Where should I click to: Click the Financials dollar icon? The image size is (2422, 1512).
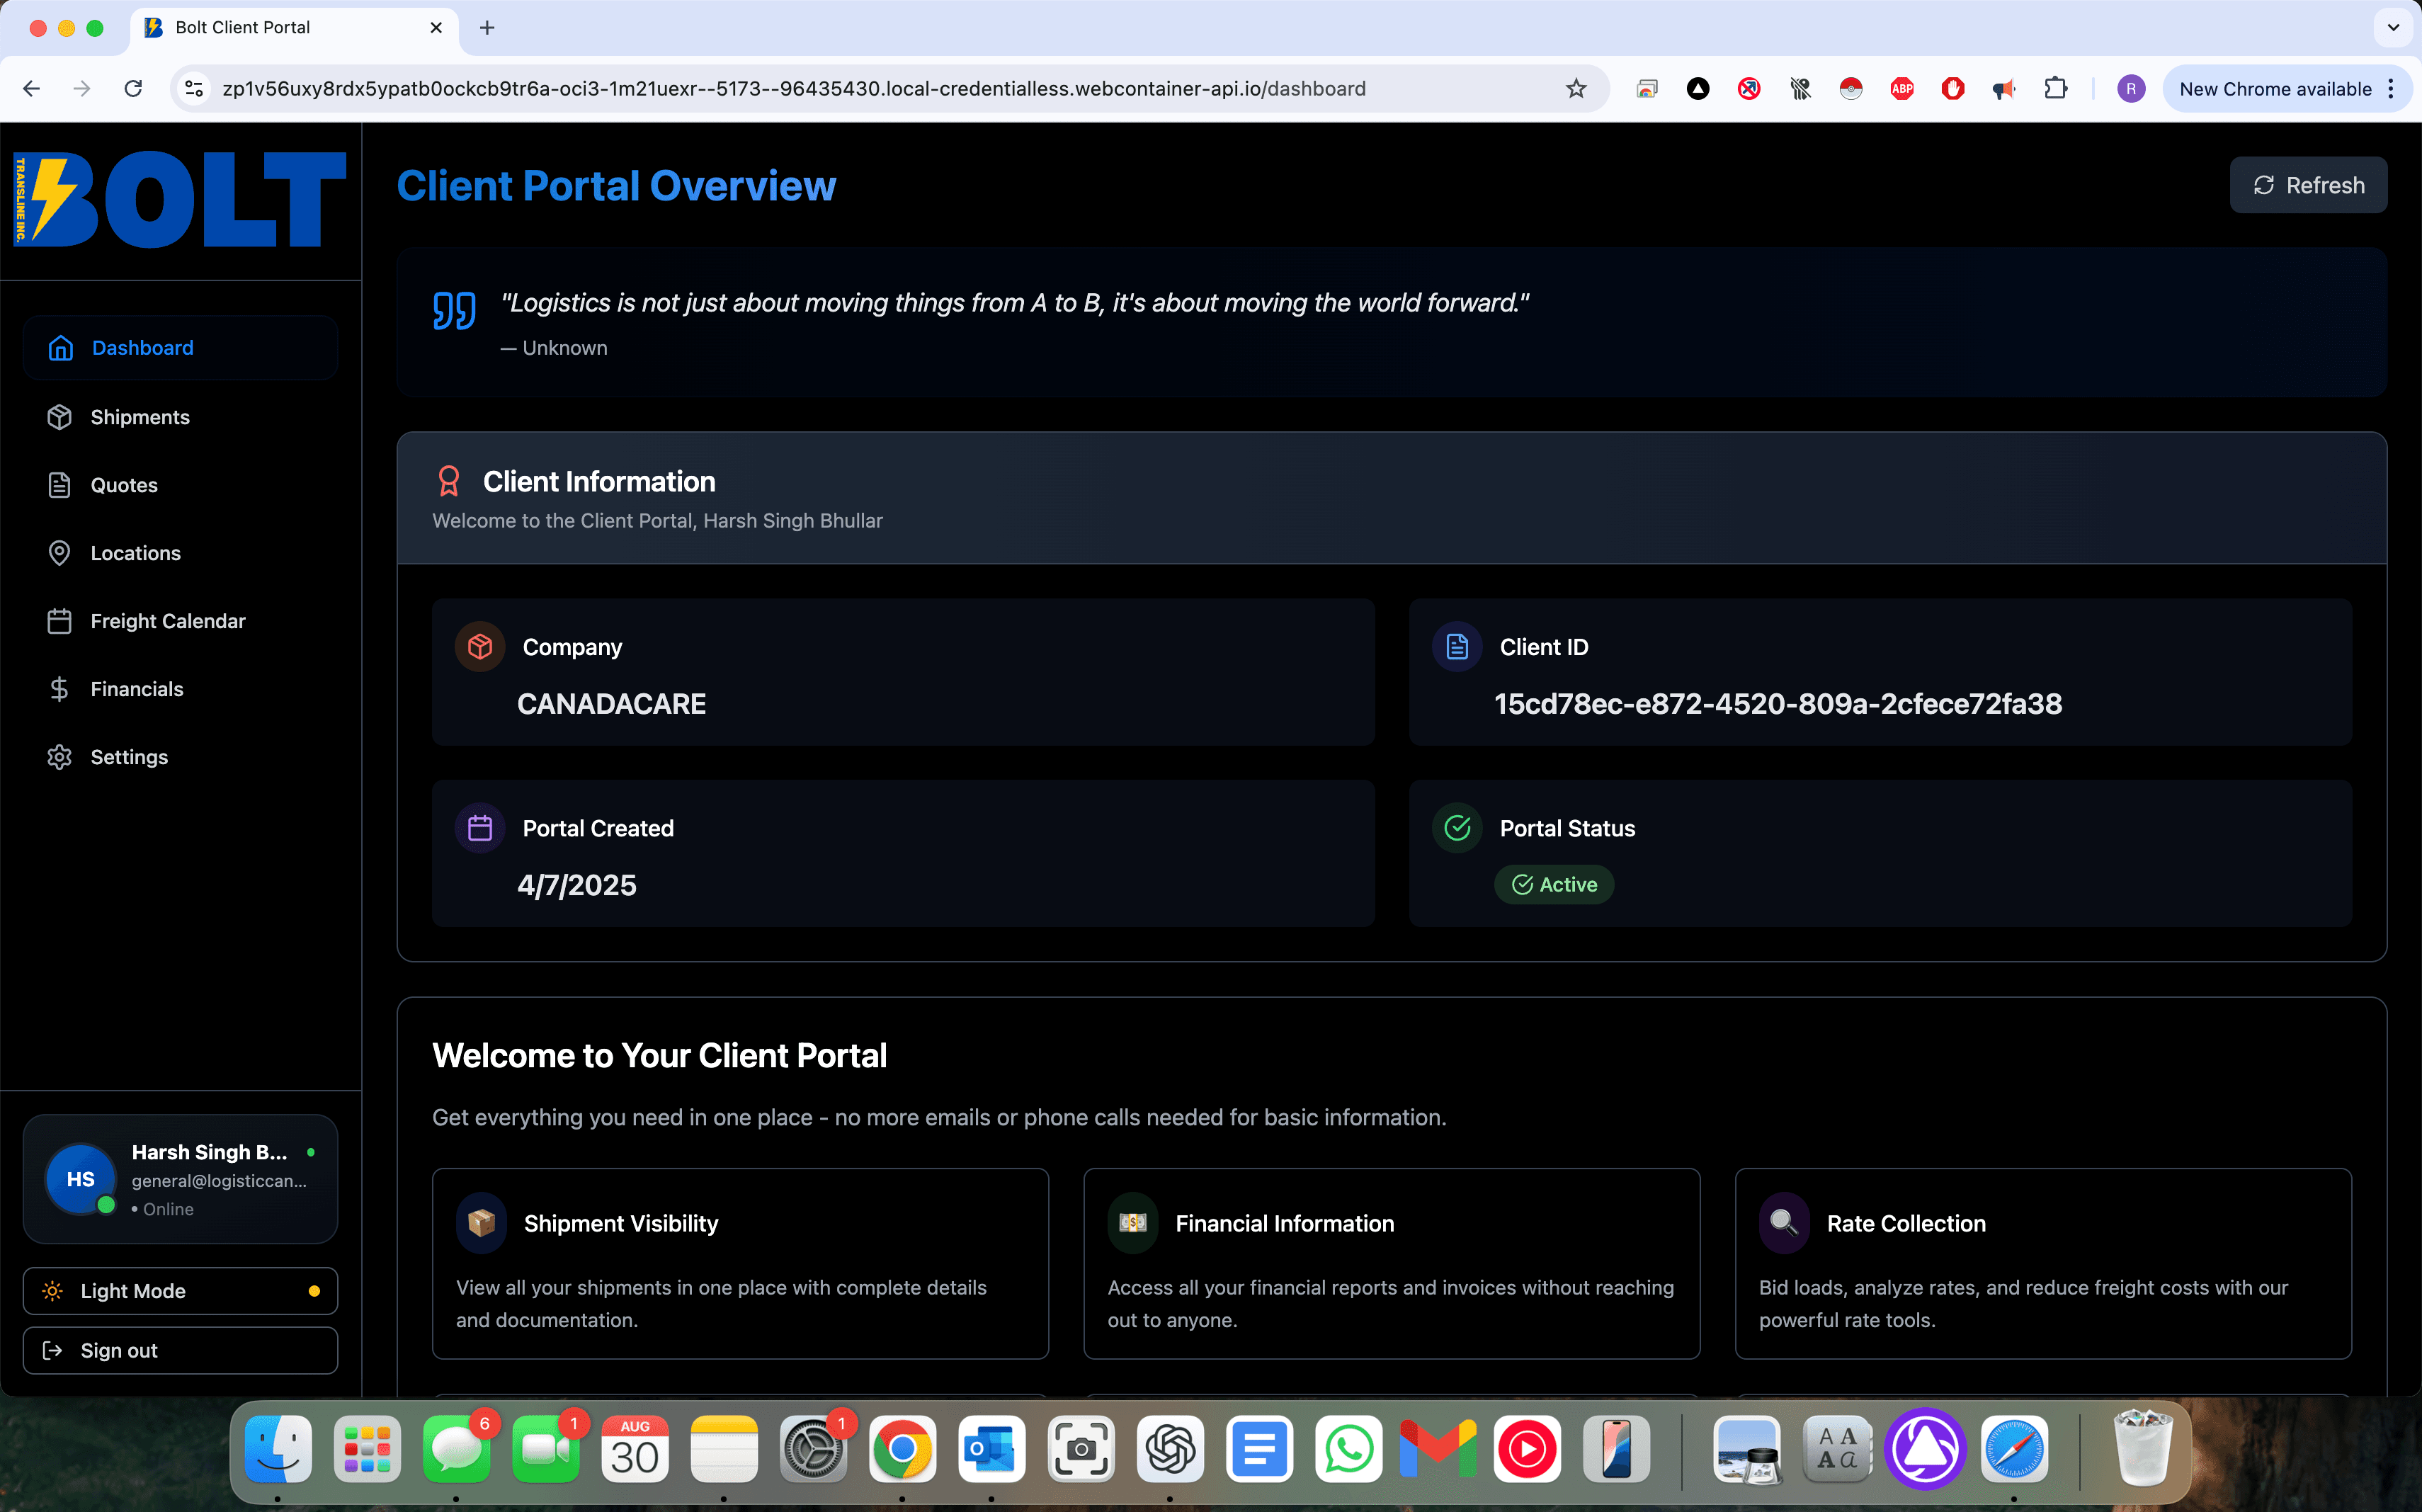(x=60, y=689)
